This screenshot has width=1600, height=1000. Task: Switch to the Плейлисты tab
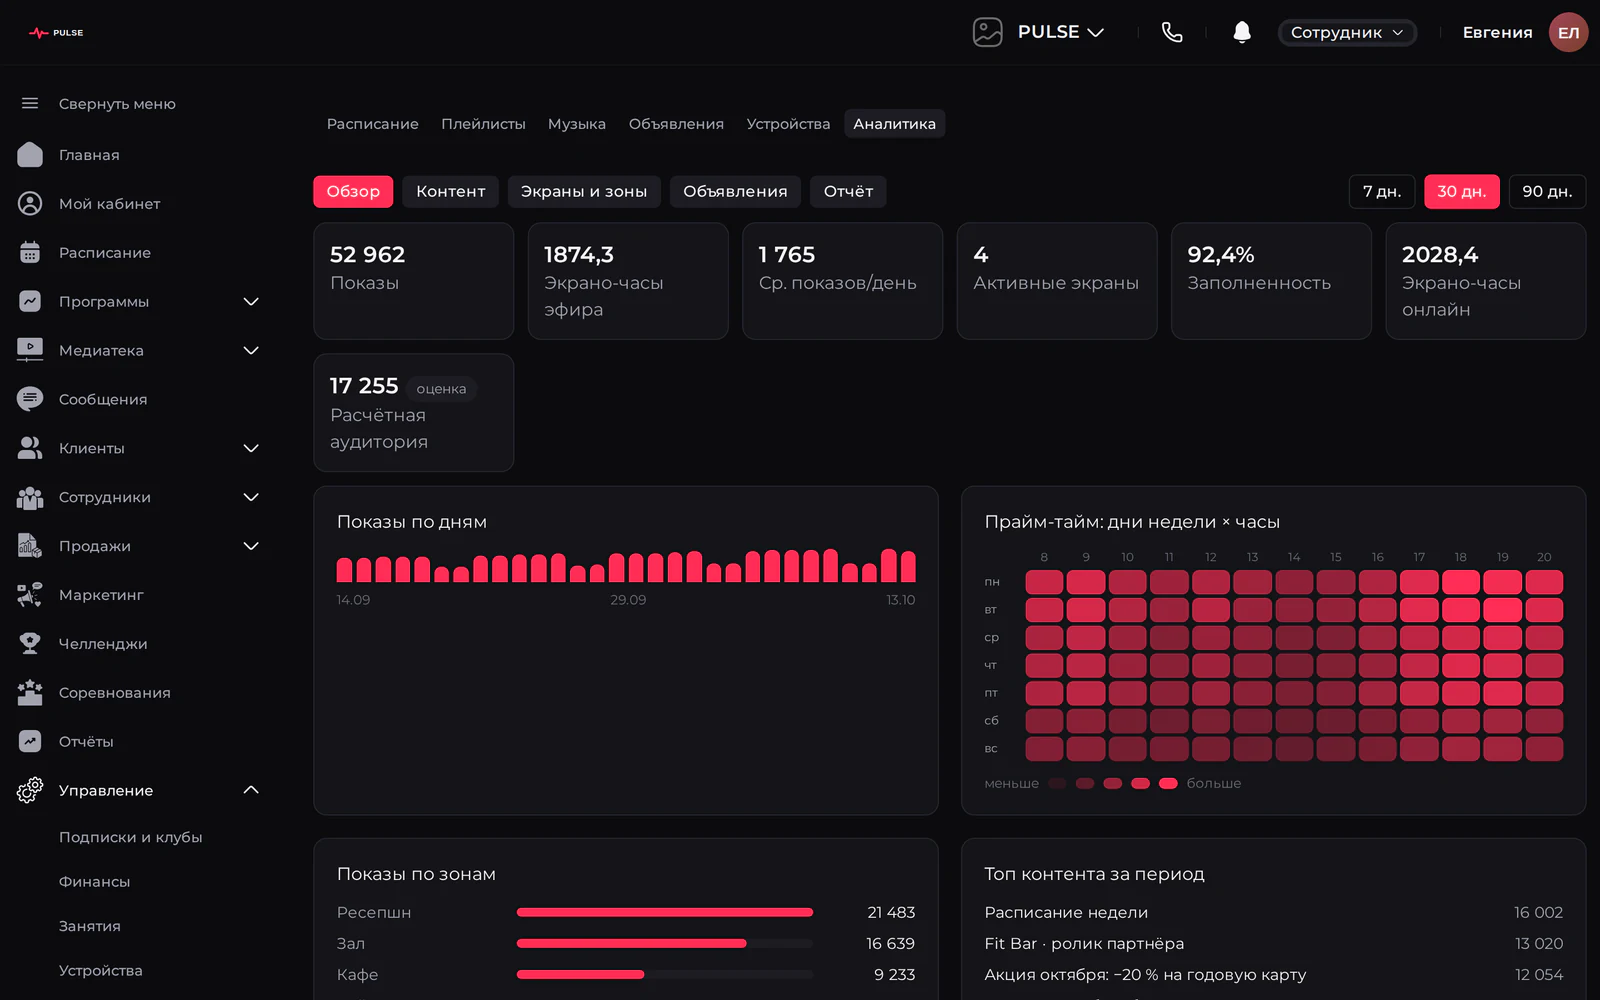coord(483,124)
